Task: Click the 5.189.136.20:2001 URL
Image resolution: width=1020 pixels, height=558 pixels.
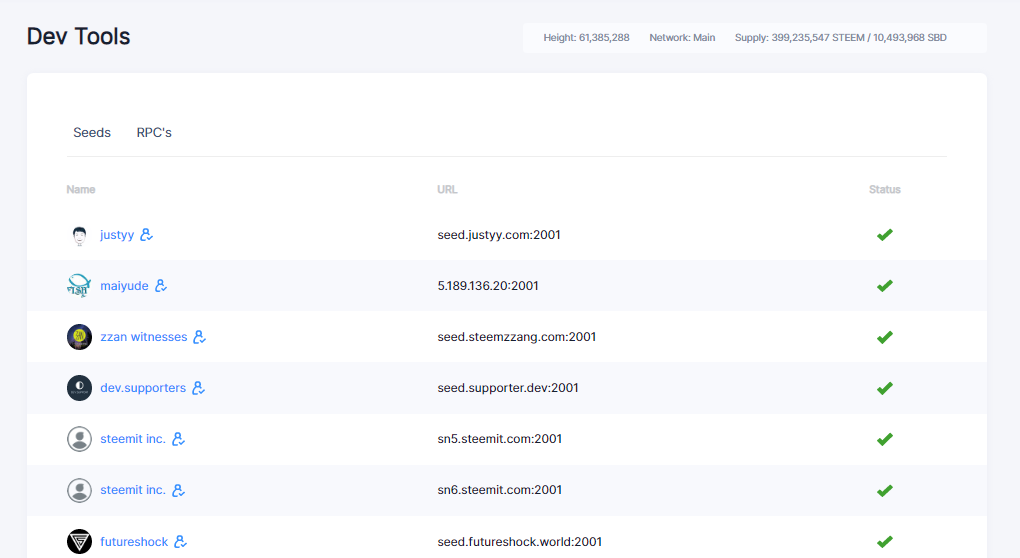Action: coord(488,286)
